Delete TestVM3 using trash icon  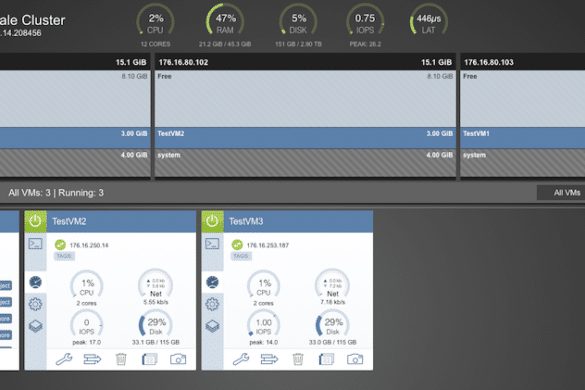pos(298,359)
